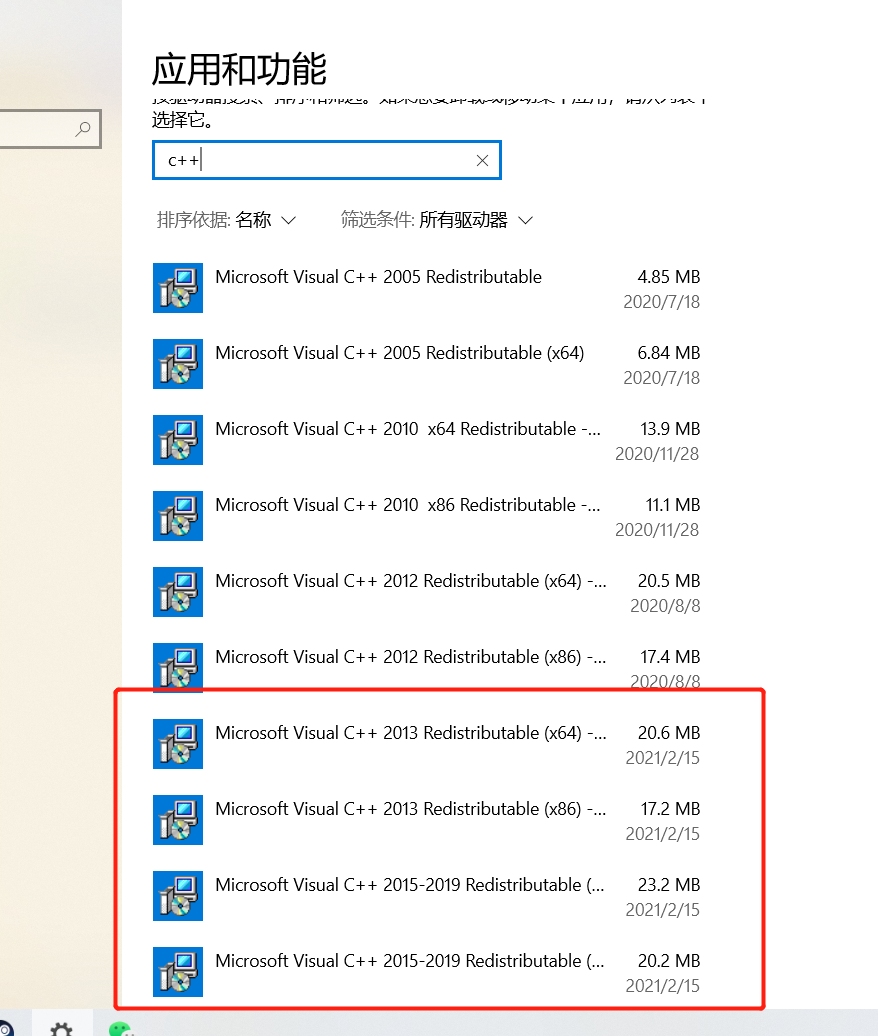This screenshot has height=1036, width=878.
Task: Click the 2020/11/28 date under 13.9 MB
Action: coord(657,454)
